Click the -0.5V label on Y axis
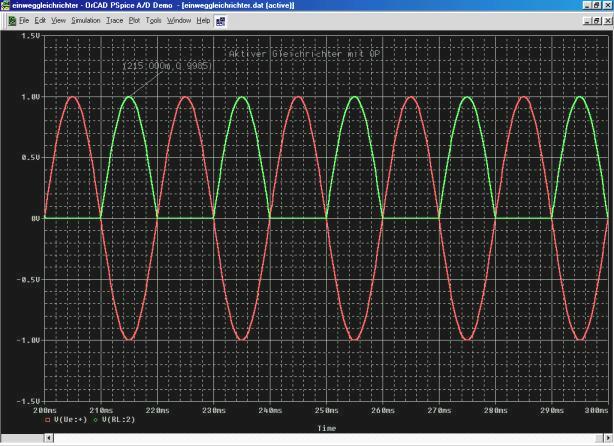Image resolution: width=614 pixels, height=446 pixels. (x=29, y=280)
